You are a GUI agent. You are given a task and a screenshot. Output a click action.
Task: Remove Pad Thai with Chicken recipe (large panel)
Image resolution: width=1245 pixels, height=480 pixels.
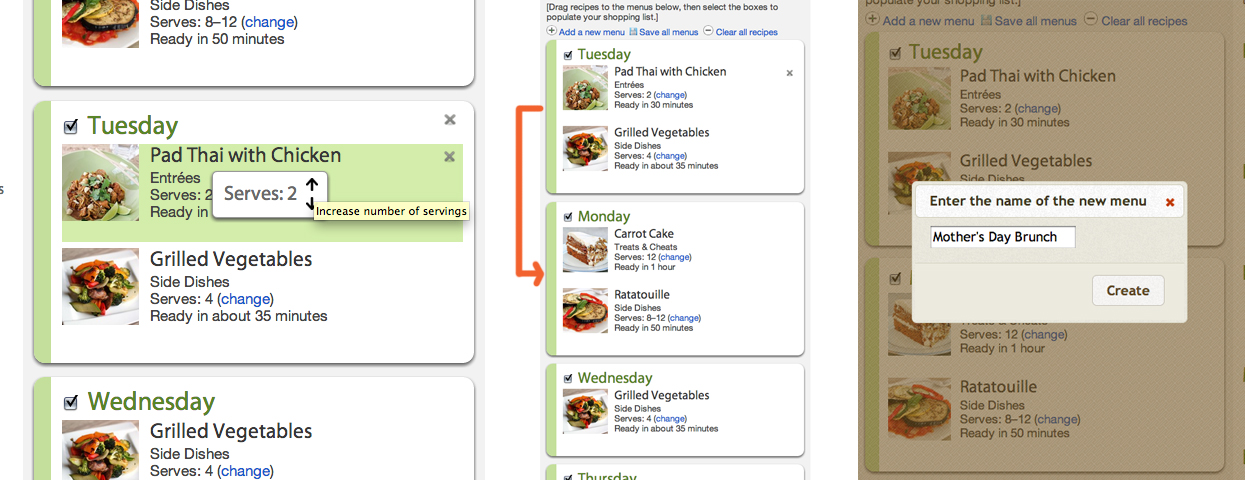pos(449,156)
